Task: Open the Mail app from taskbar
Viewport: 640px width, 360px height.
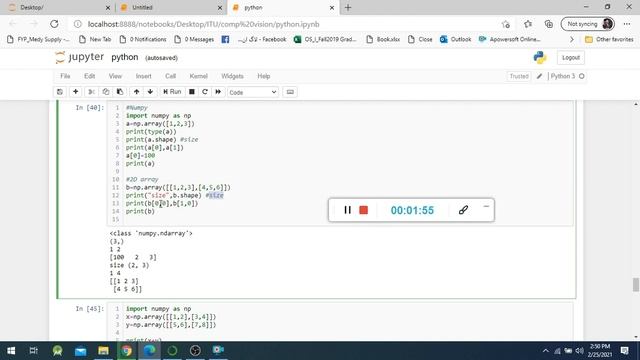Action: coord(80,350)
